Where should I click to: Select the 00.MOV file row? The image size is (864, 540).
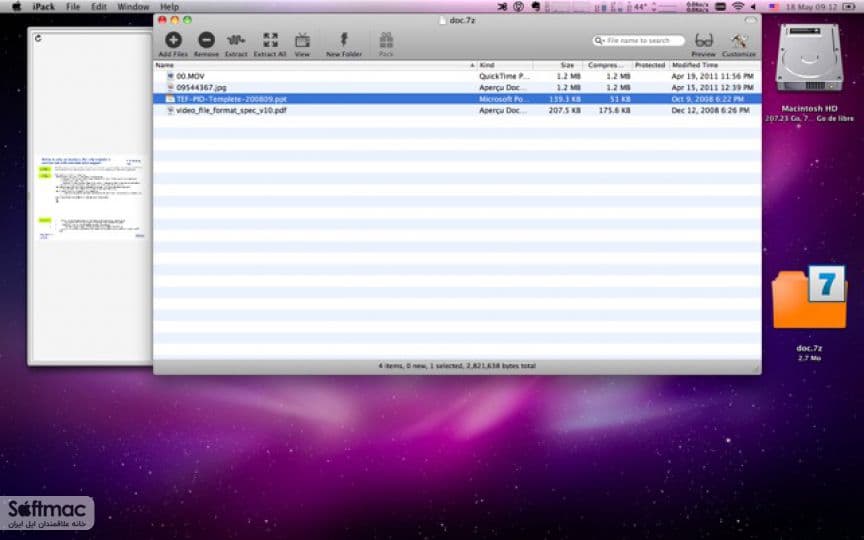click(x=457, y=76)
